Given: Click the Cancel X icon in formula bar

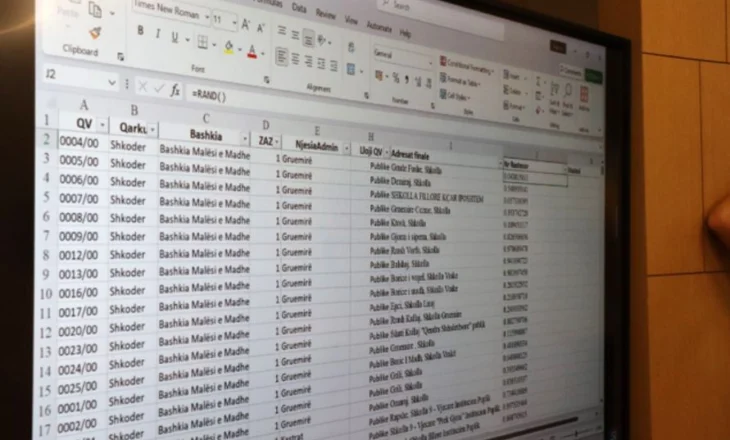Looking at the screenshot, I should (x=141, y=86).
